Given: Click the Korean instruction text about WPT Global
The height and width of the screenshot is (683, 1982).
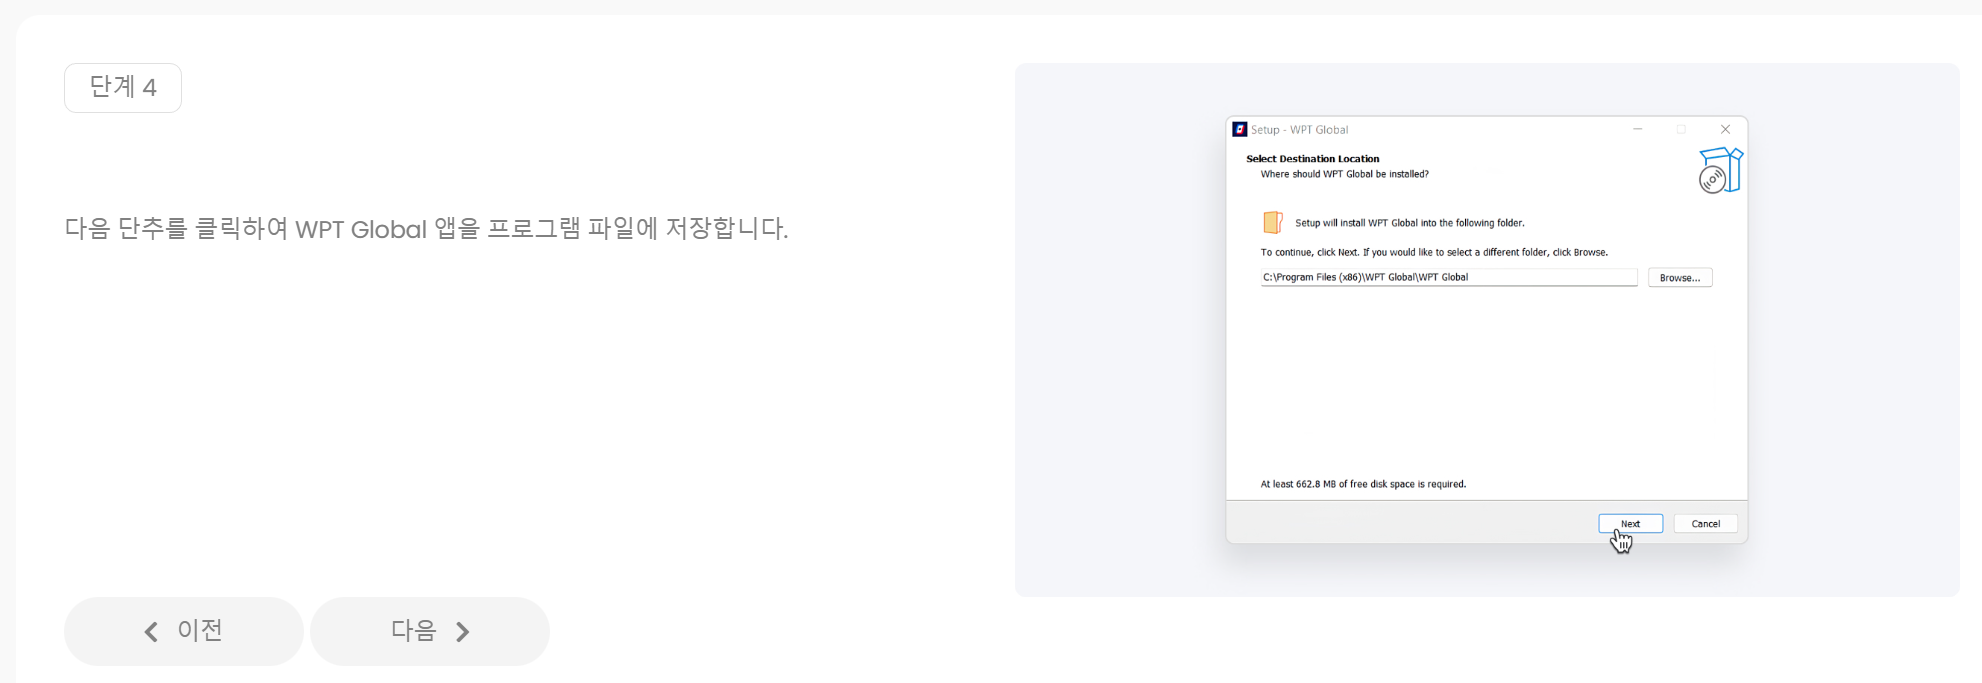Looking at the screenshot, I should click(426, 229).
